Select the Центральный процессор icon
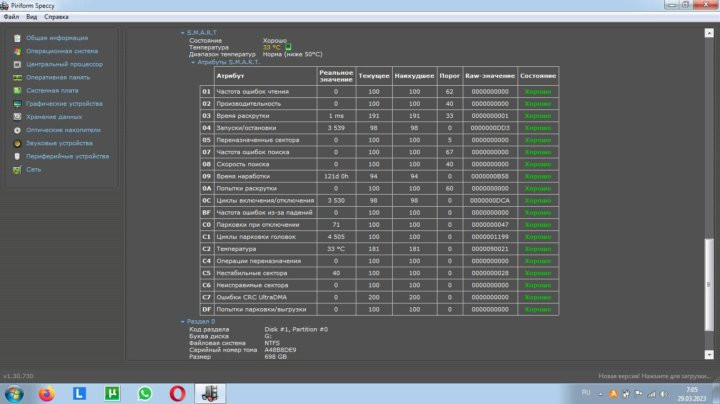Screen dimensions: 720x404 [17, 65]
